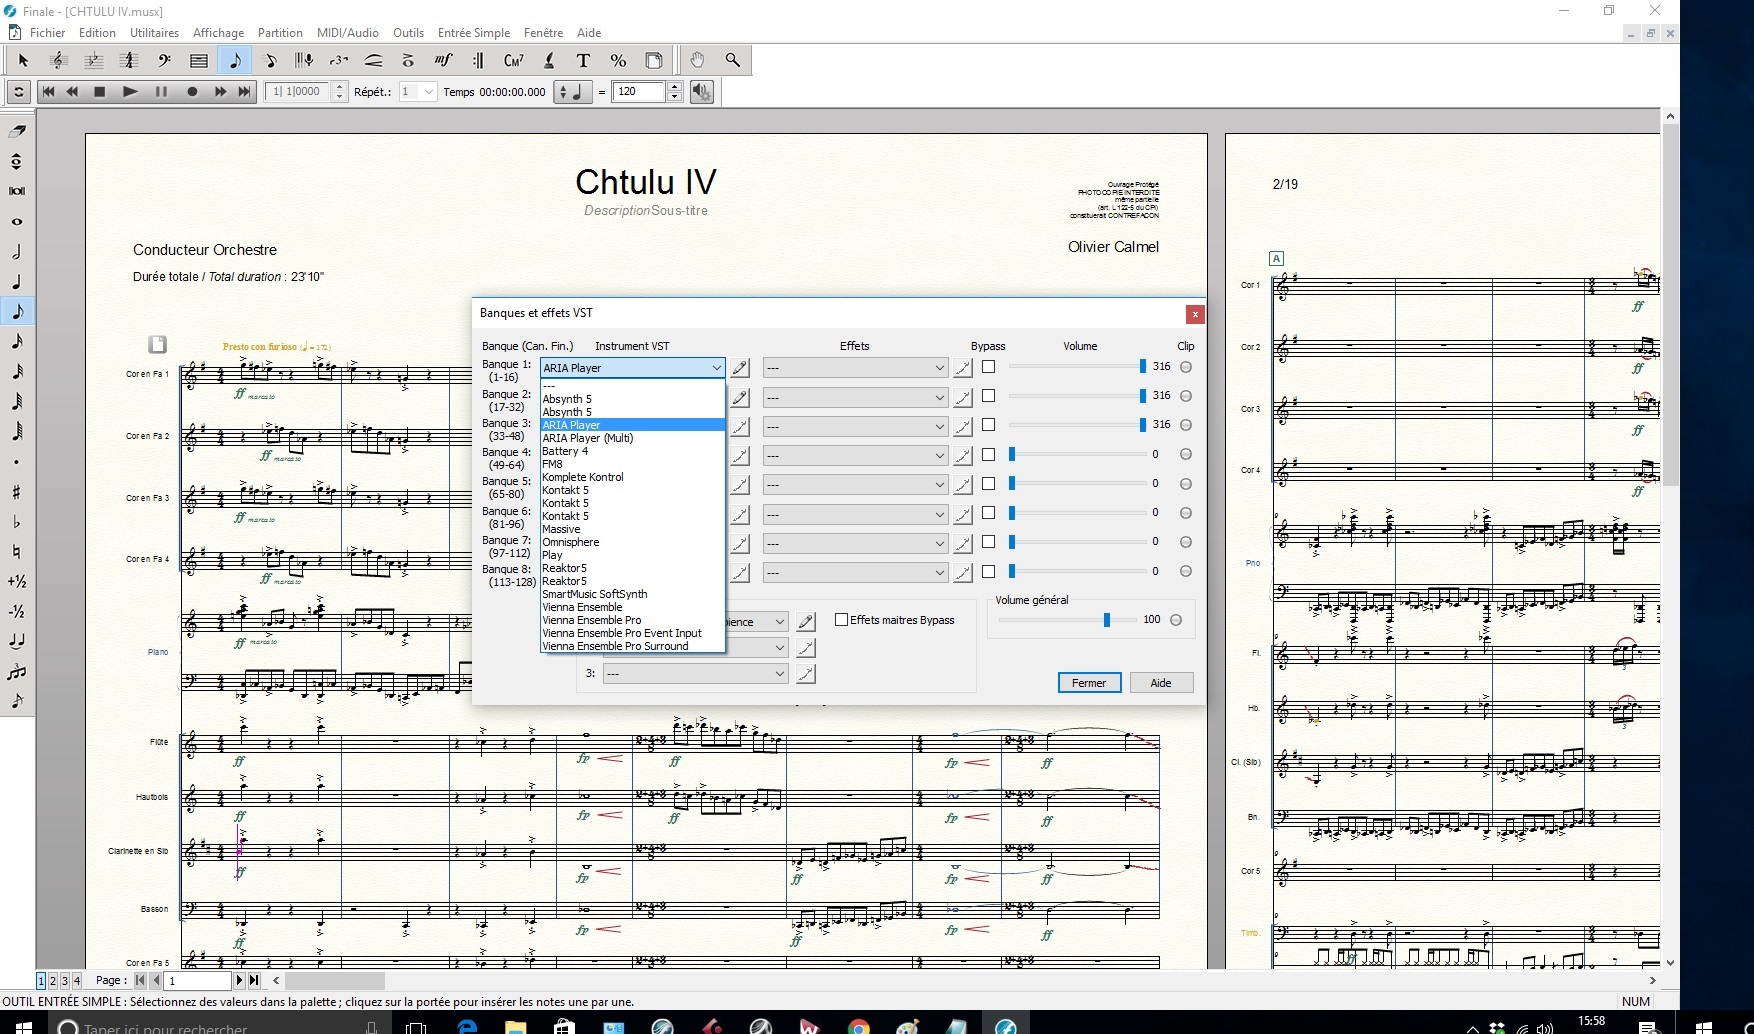The height and width of the screenshot is (1034, 1754).
Task: Open Effets dropdown for Banque 6
Action: (855, 514)
